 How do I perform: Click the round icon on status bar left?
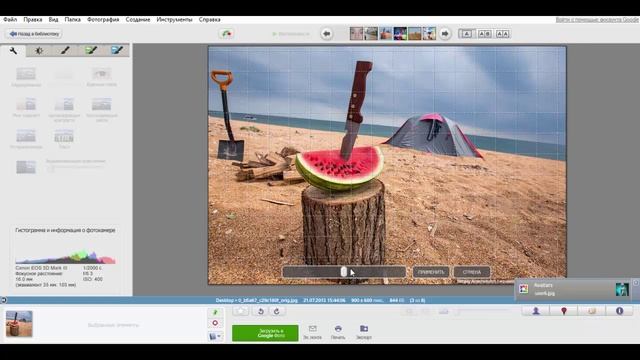tap(3, 300)
